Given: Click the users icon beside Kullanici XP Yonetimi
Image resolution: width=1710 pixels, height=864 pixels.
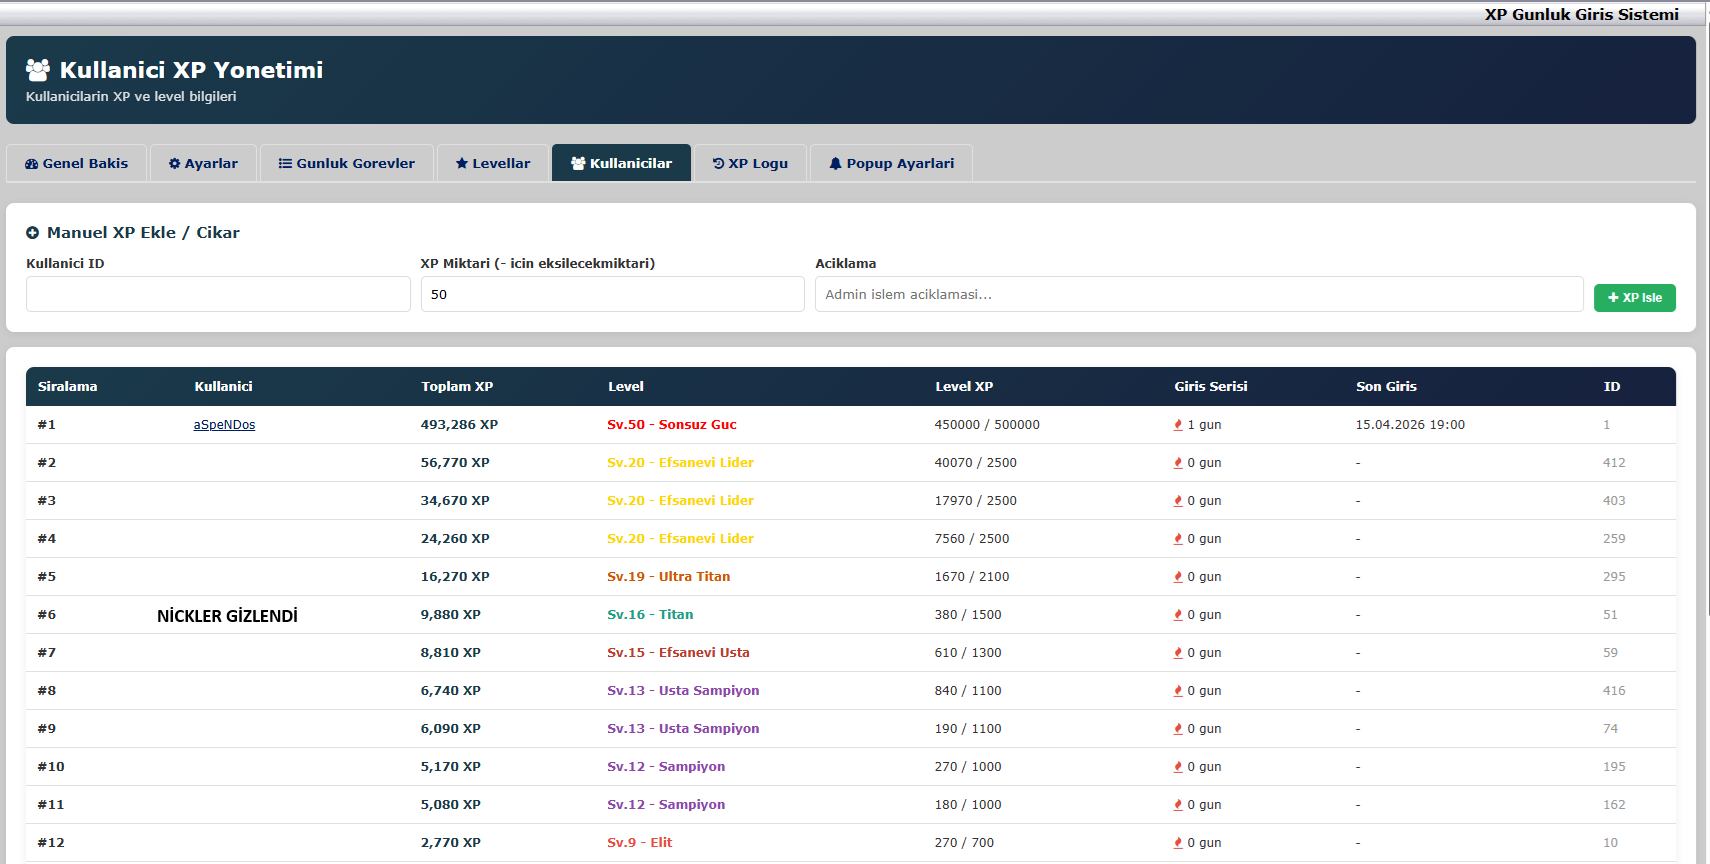Looking at the screenshot, I should (38, 70).
